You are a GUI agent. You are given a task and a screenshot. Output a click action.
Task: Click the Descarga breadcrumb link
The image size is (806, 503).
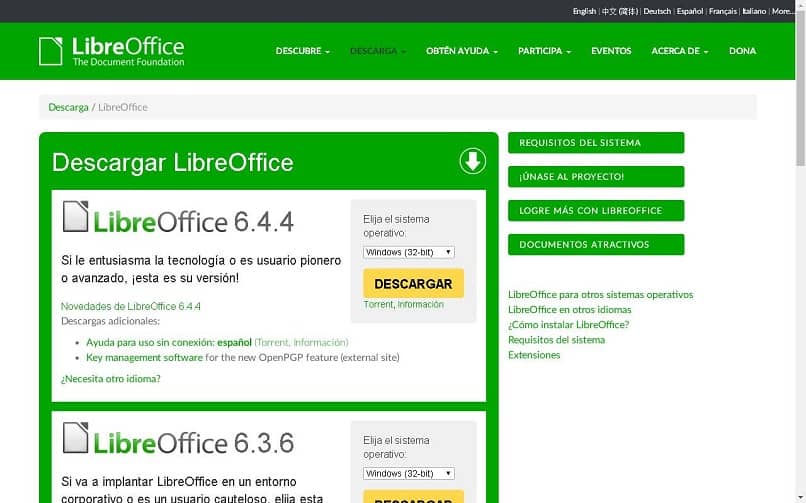tap(68, 107)
